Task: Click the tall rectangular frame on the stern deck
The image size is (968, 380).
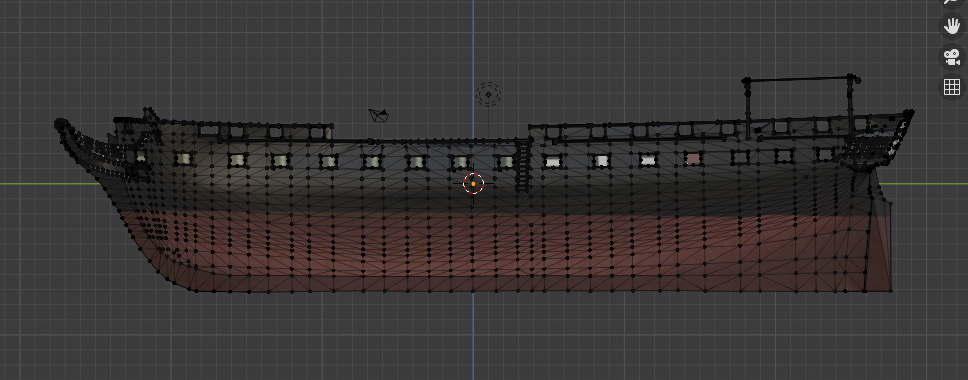Action: coord(801,107)
